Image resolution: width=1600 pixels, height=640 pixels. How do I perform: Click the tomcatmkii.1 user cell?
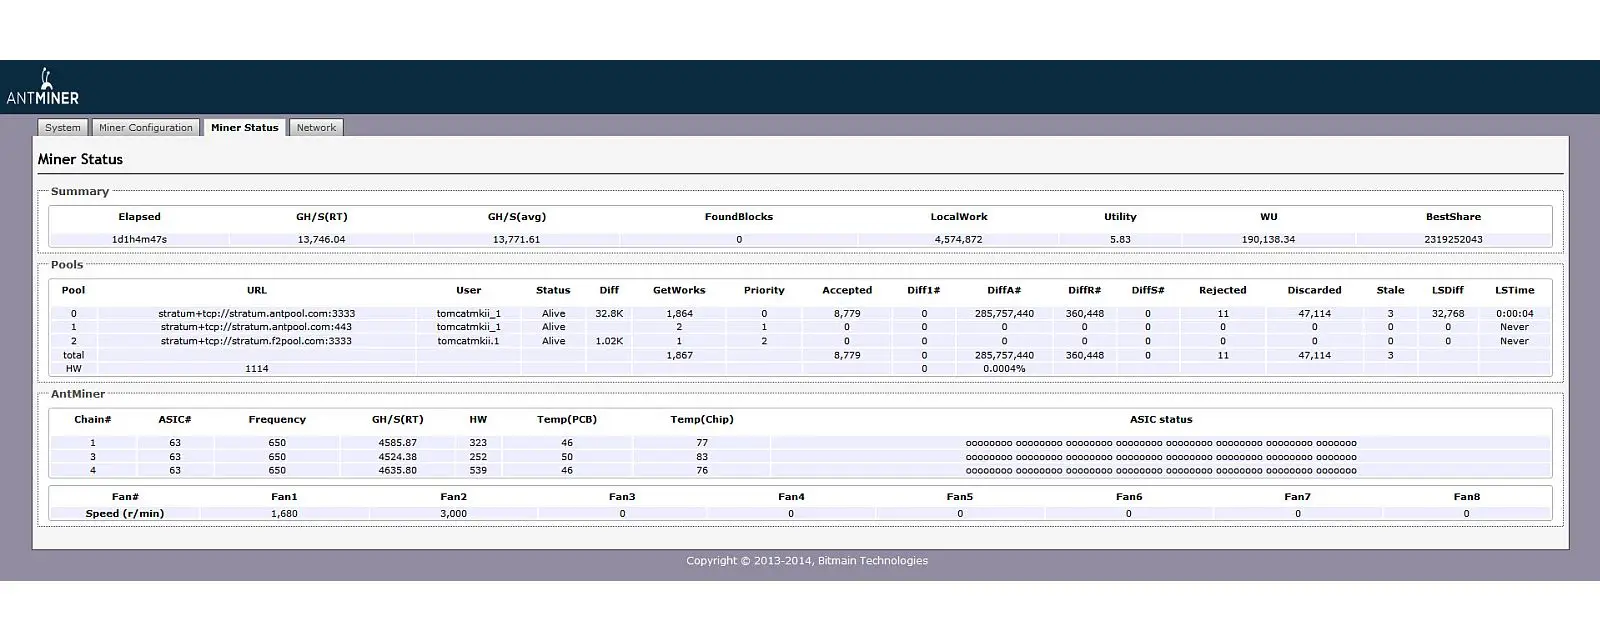click(468, 341)
